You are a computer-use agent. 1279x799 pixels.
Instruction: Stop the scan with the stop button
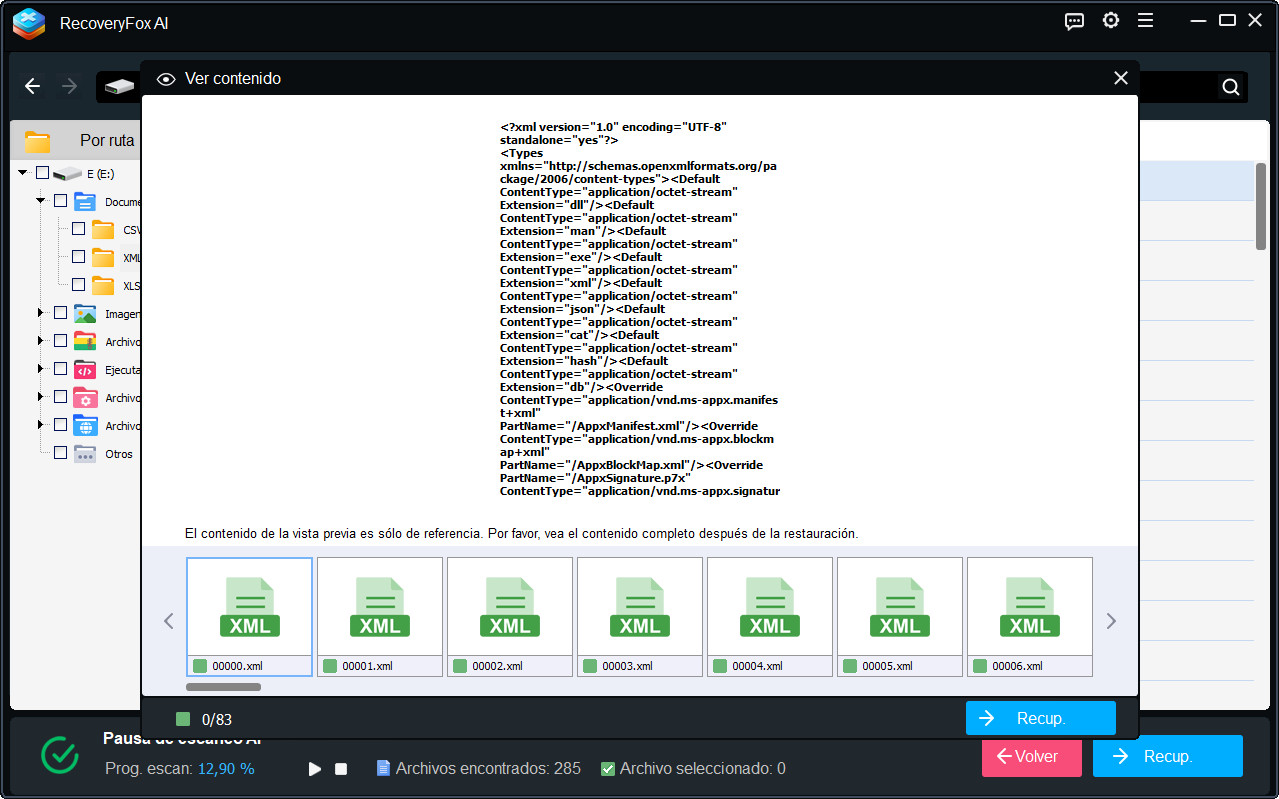pos(341,769)
